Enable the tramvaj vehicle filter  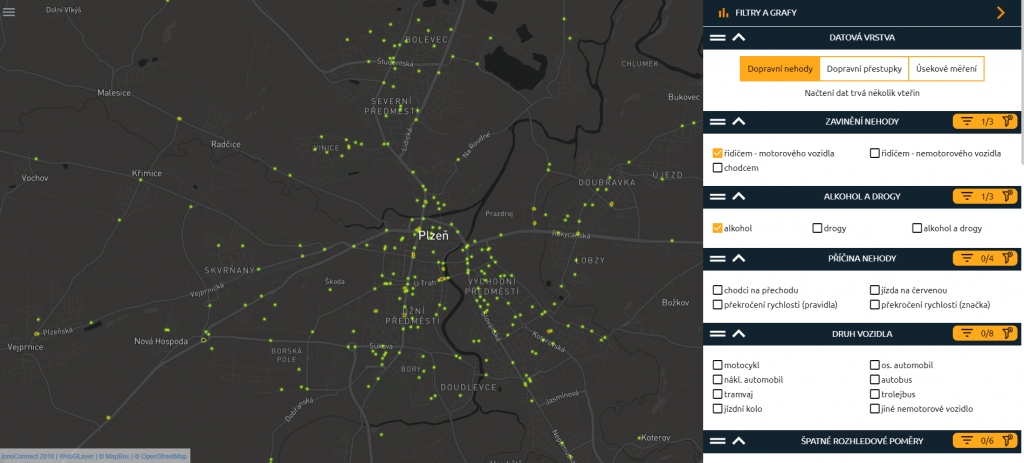[x=718, y=394]
